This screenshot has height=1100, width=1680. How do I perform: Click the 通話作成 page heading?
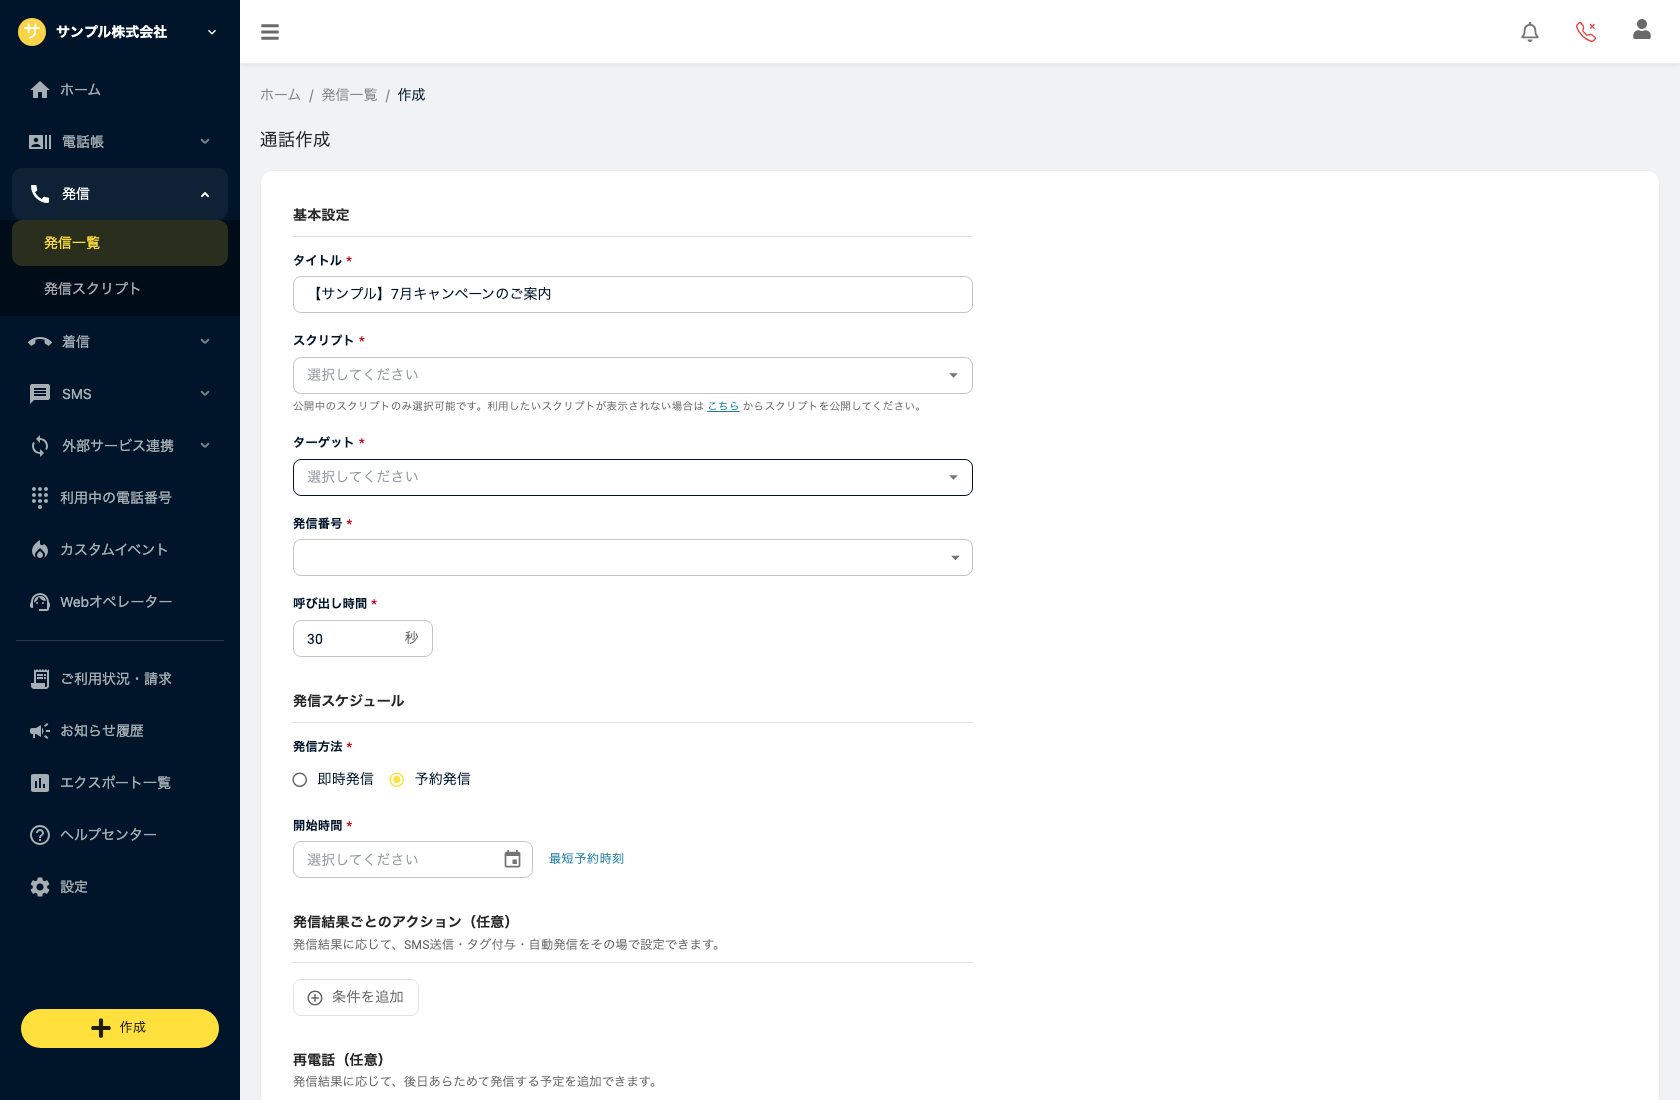(295, 140)
